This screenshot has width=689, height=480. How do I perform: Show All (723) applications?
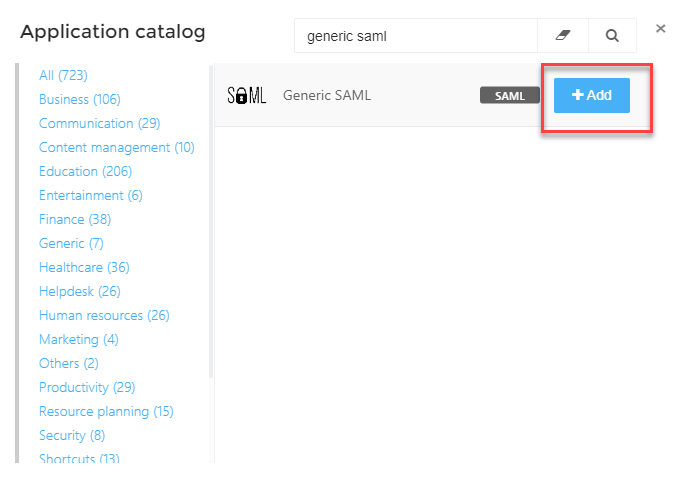pyautogui.click(x=63, y=75)
